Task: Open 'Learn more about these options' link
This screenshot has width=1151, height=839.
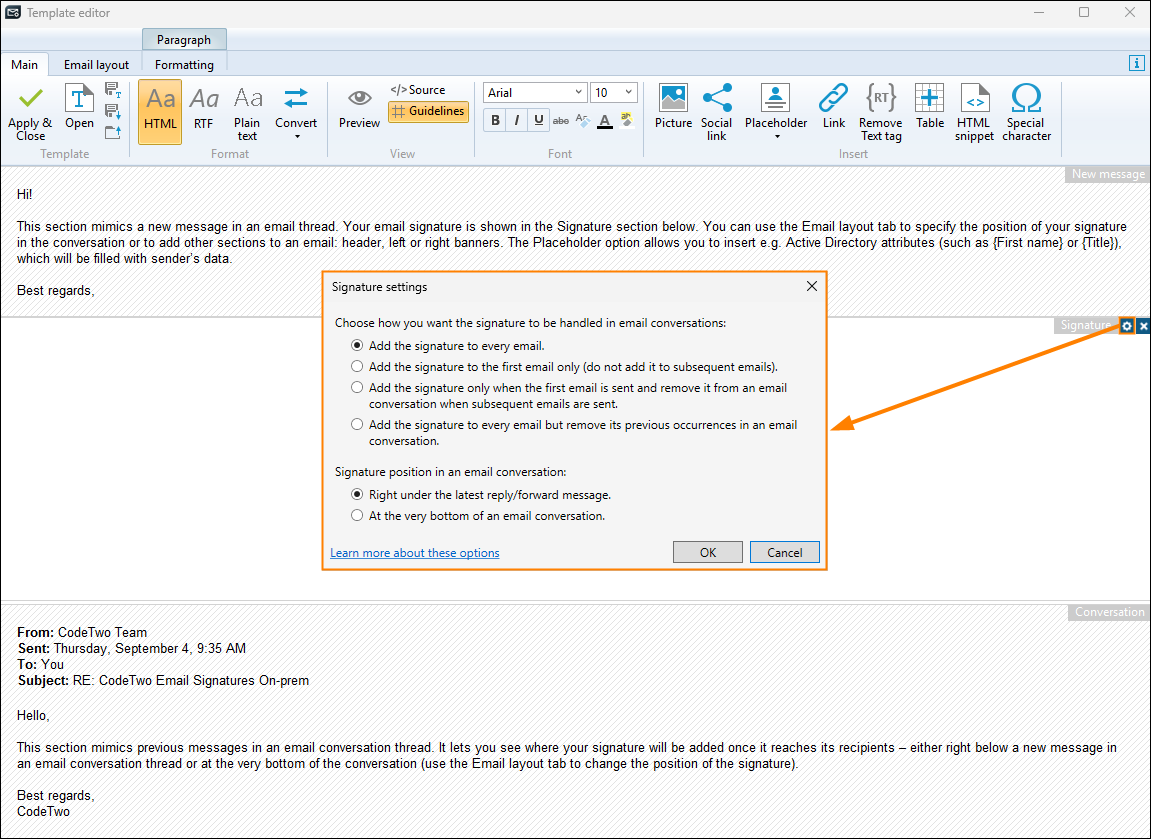Action: pos(414,552)
